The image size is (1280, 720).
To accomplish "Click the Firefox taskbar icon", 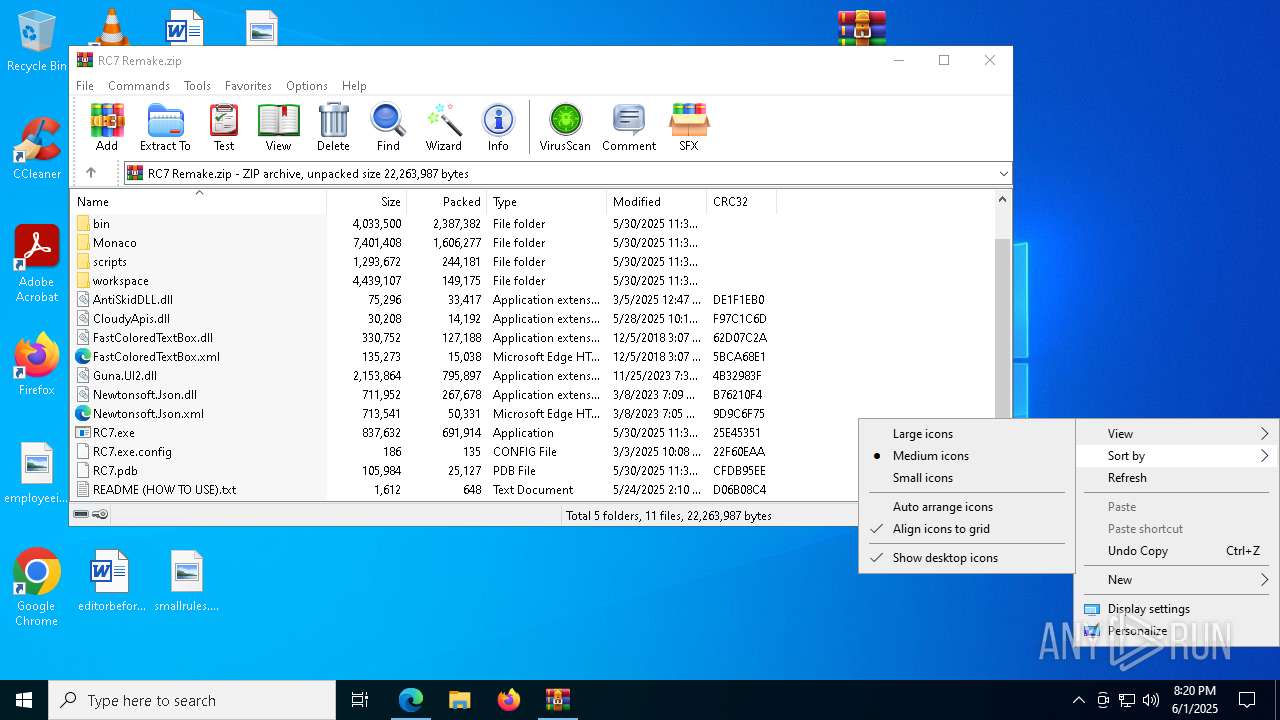I will point(509,700).
